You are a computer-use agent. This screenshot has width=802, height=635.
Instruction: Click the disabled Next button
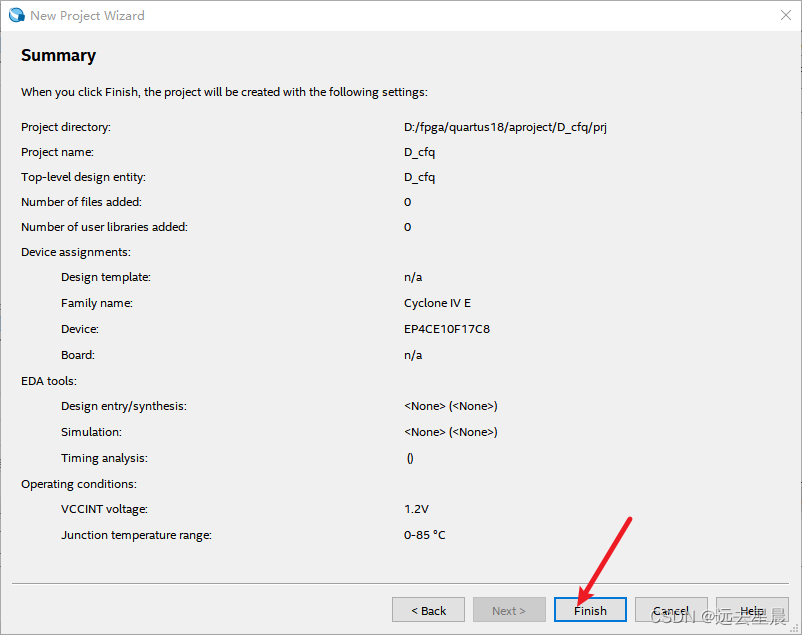(x=509, y=609)
